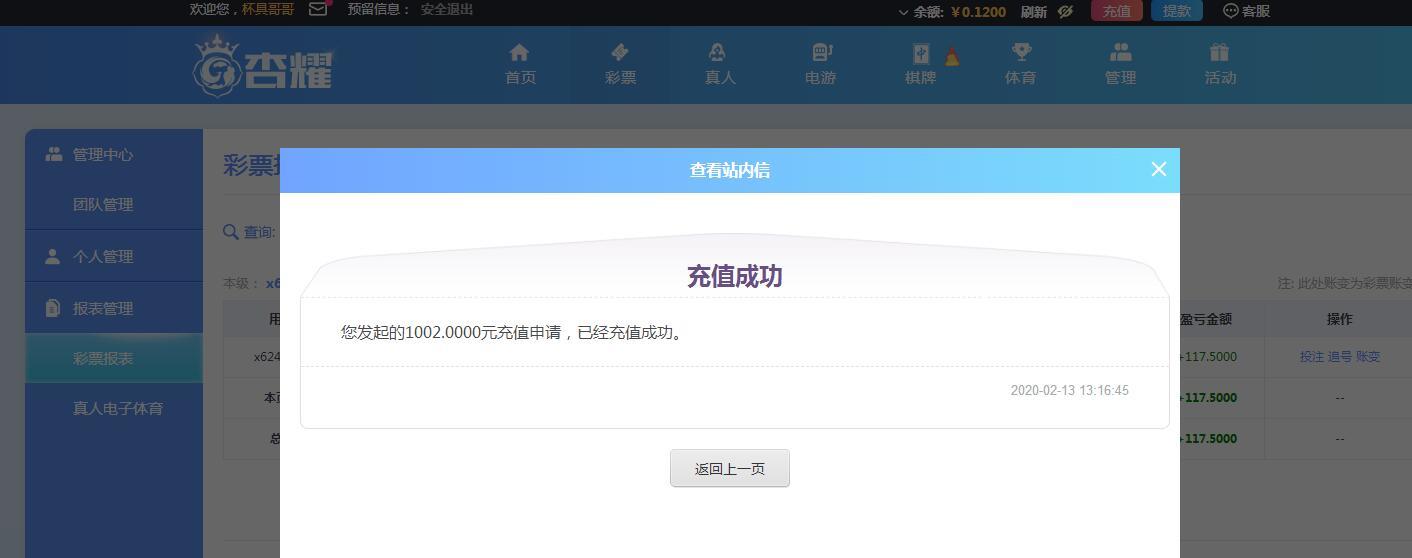Open the 电游 slot games icon
Image resolution: width=1412 pixels, height=558 pixels.
point(820,53)
